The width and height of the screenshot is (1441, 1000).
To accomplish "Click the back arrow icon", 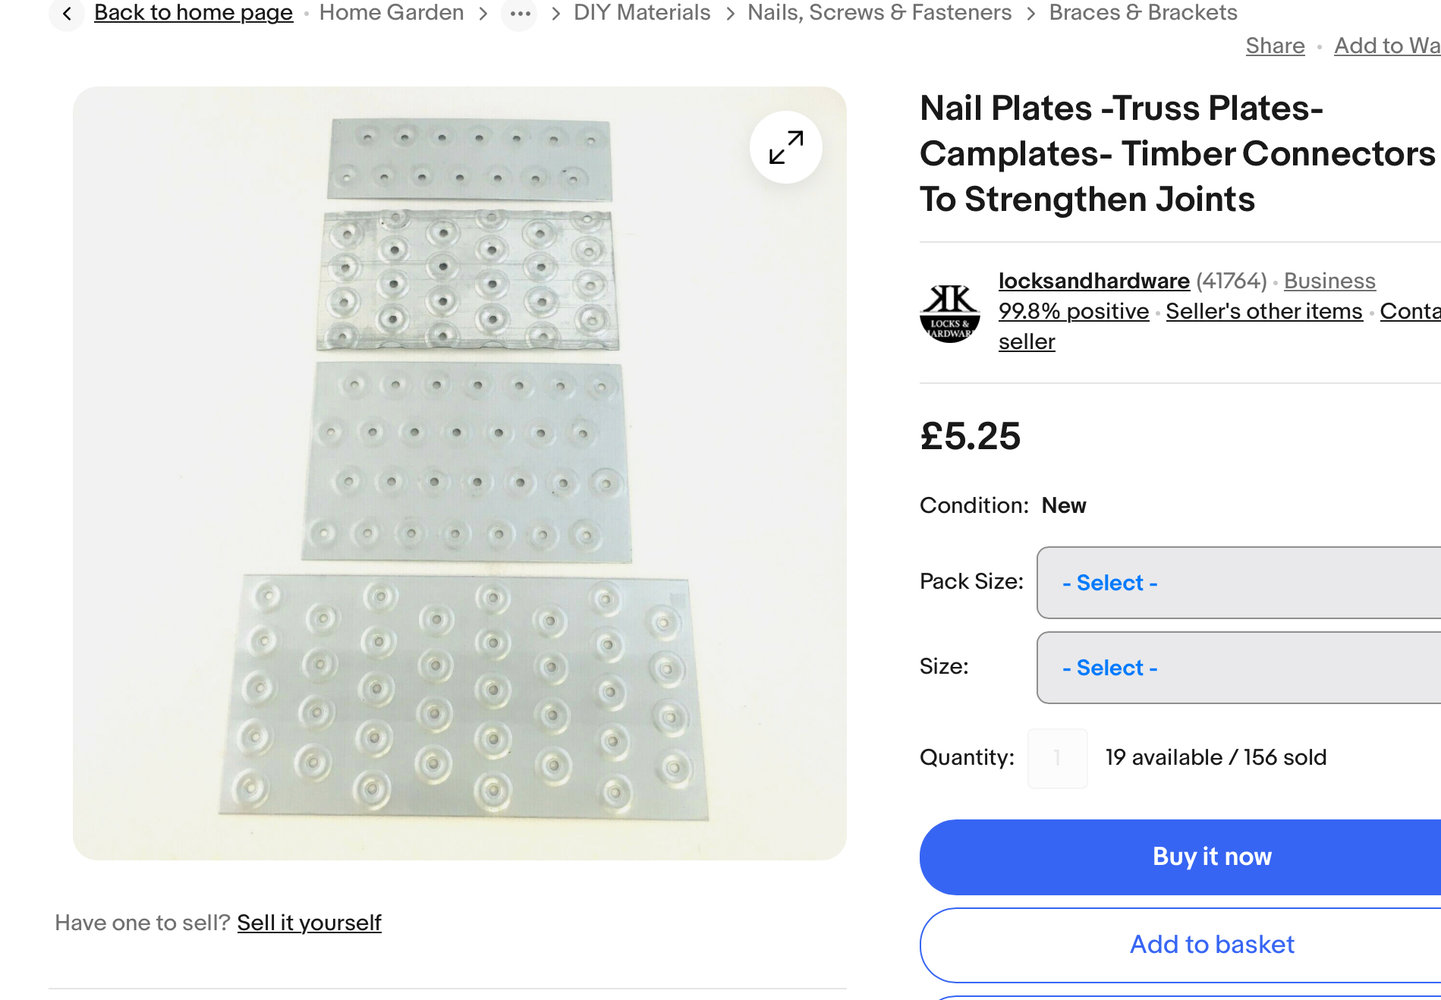I will (x=67, y=14).
